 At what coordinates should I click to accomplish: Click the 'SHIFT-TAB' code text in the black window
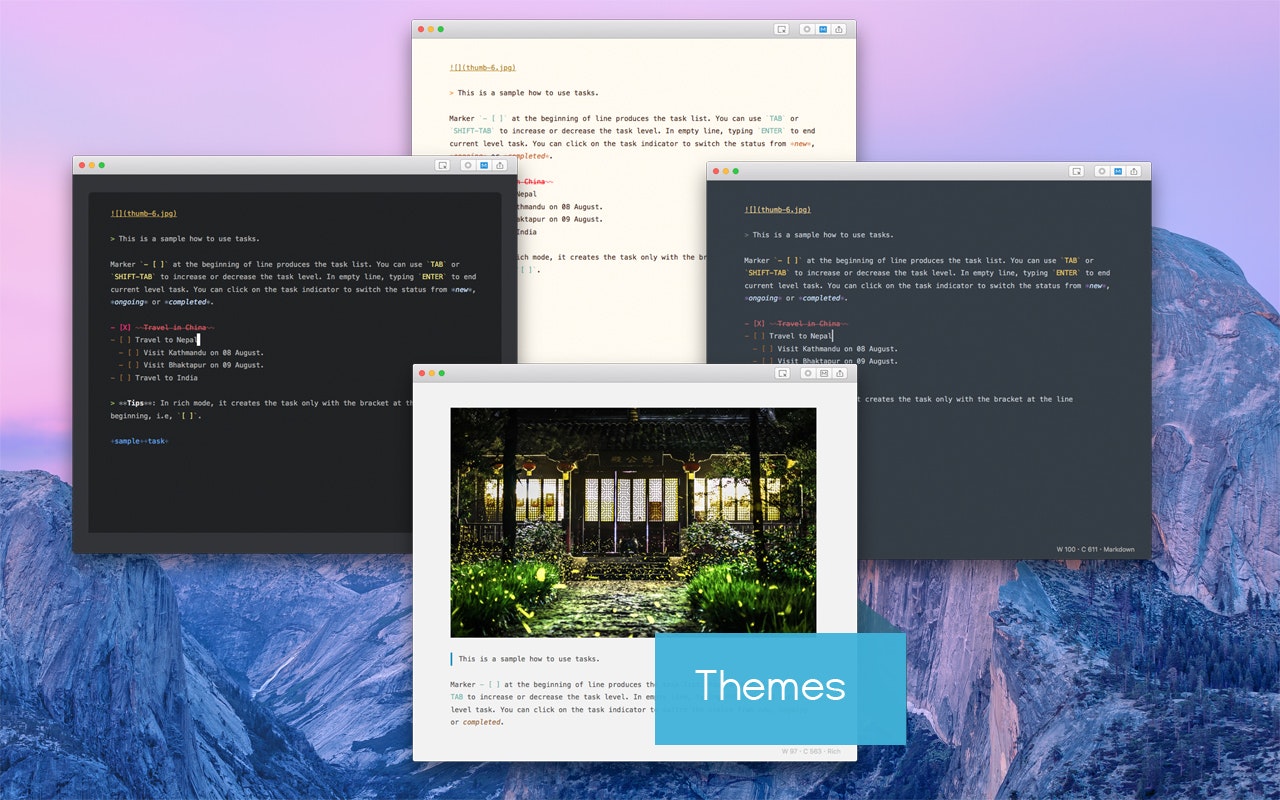[x=133, y=276]
